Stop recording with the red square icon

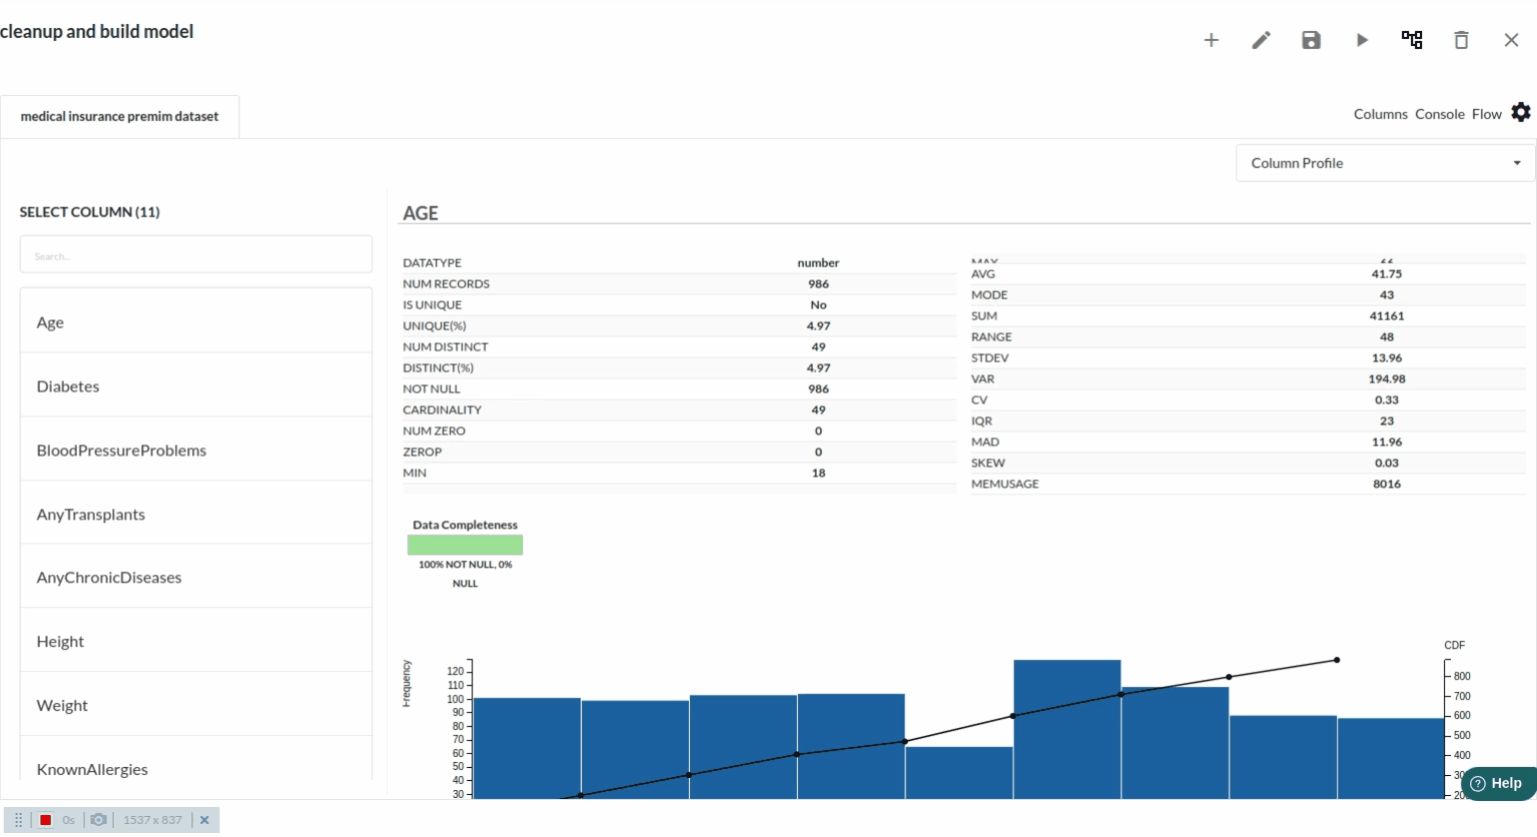coord(45,820)
